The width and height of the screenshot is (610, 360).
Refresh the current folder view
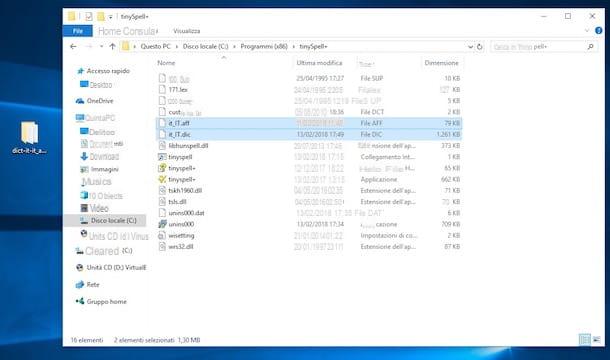pyautogui.click(x=480, y=47)
